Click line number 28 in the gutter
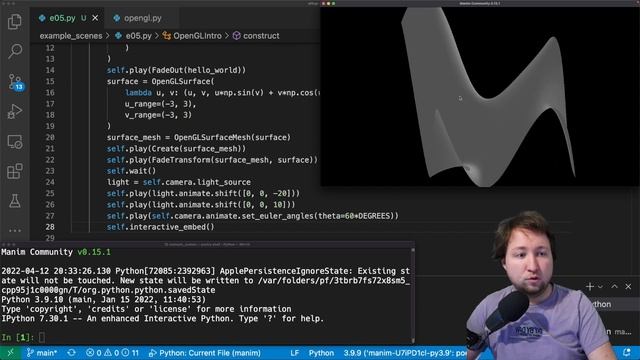Image resolution: width=640 pixels, height=360 pixels. (x=50, y=227)
